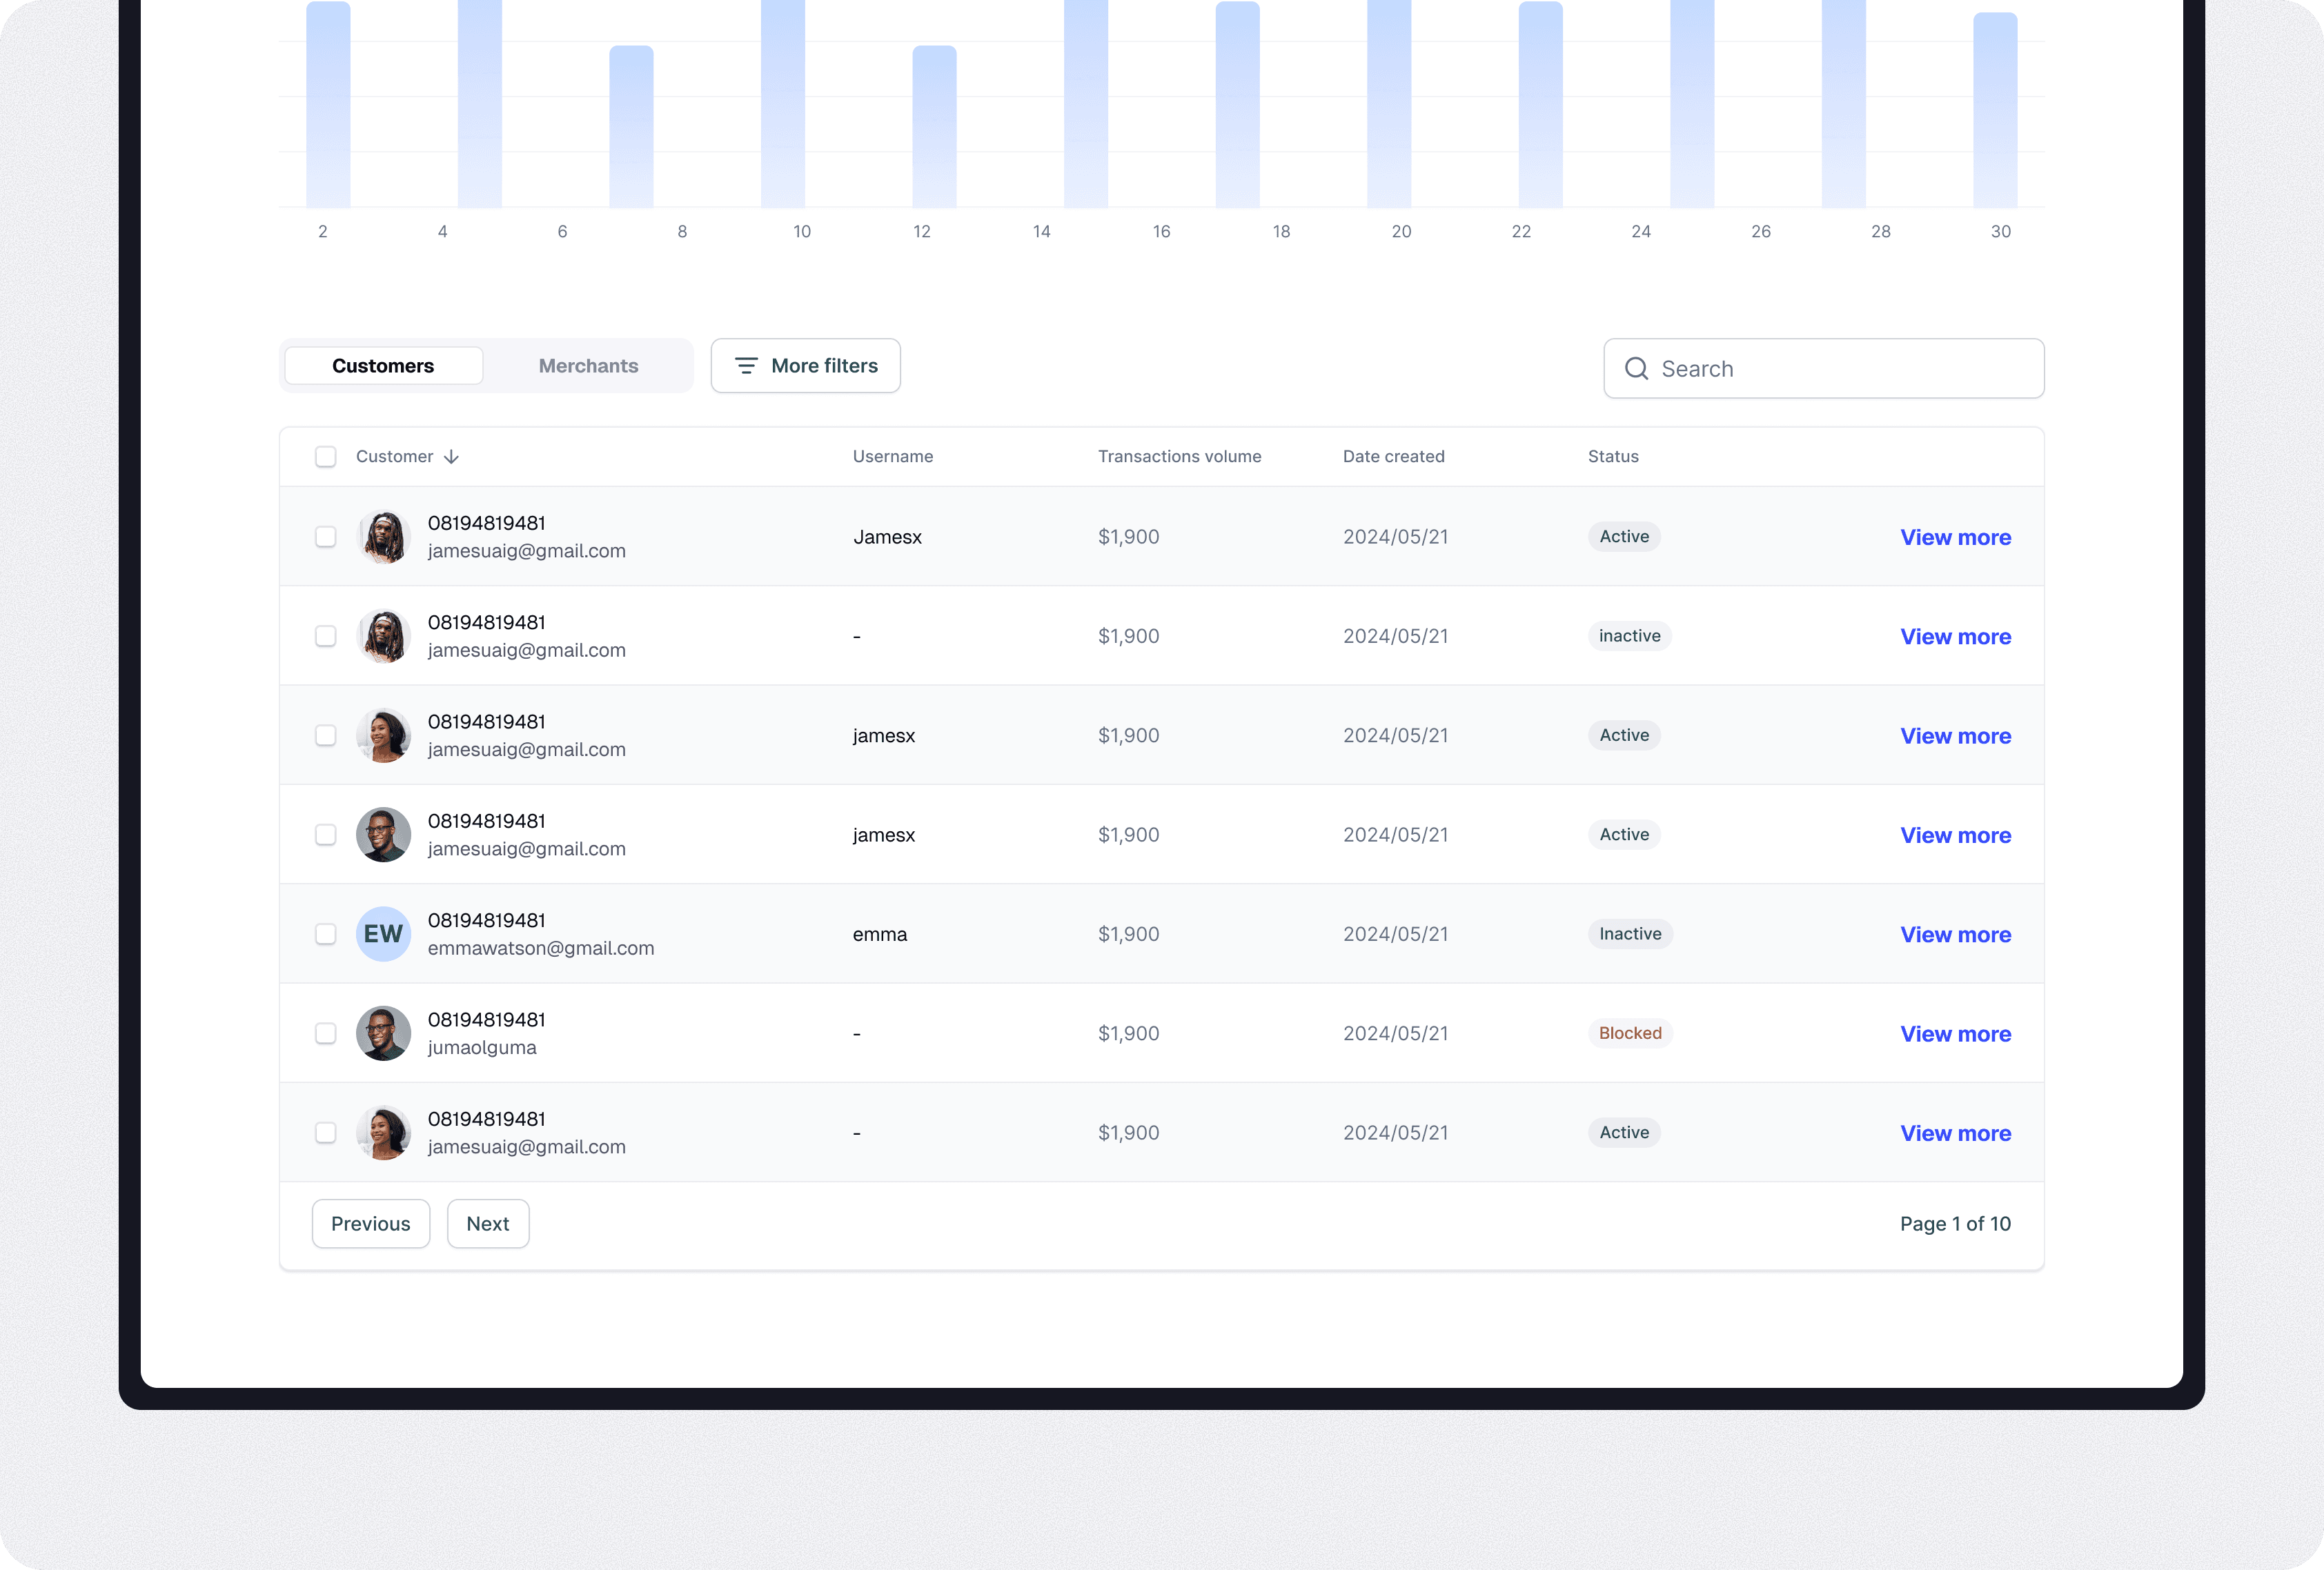Viewport: 2324px width, 1570px height.
Task: Click the Previous page button
Action: [x=370, y=1224]
